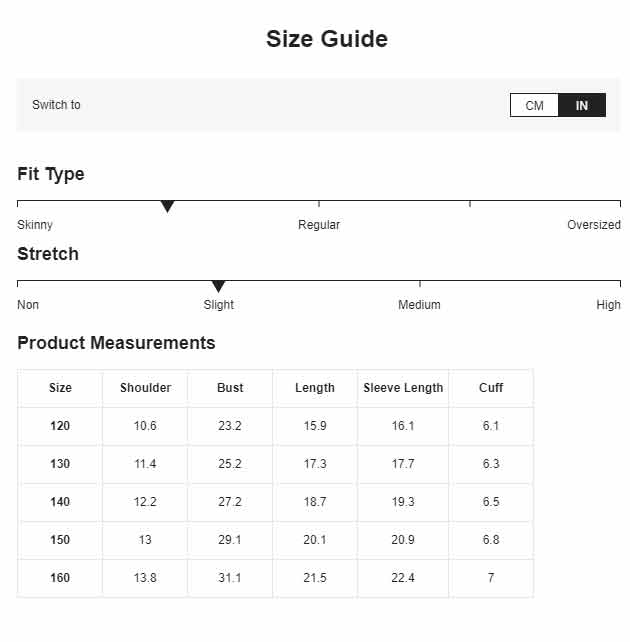The image size is (630, 642).
Task: Click the Medium stretch label
Action: point(419,305)
